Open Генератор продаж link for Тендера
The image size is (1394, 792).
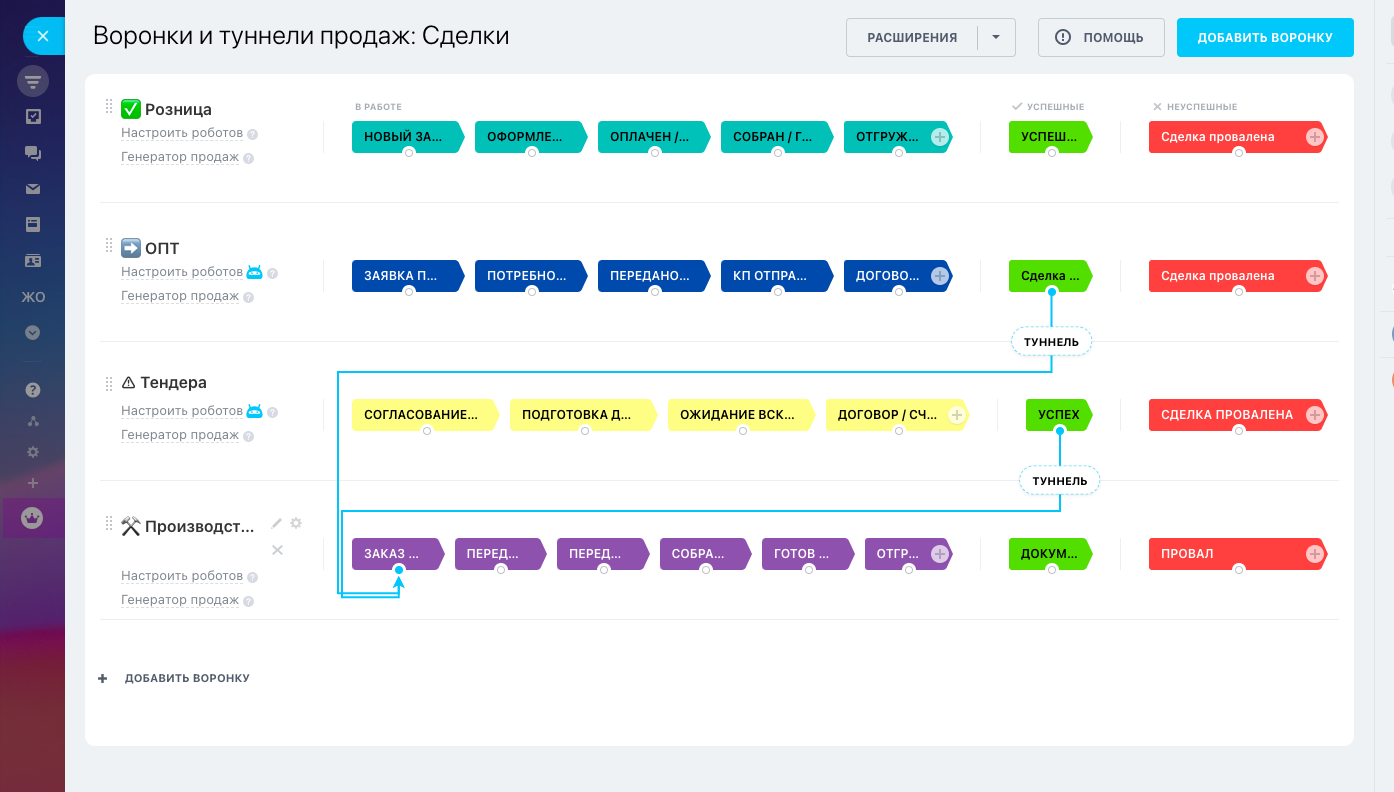click(180, 435)
